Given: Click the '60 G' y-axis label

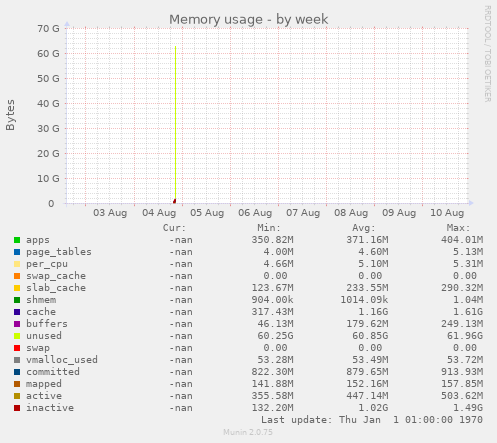Looking at the screenshot, I should [48, 54].
